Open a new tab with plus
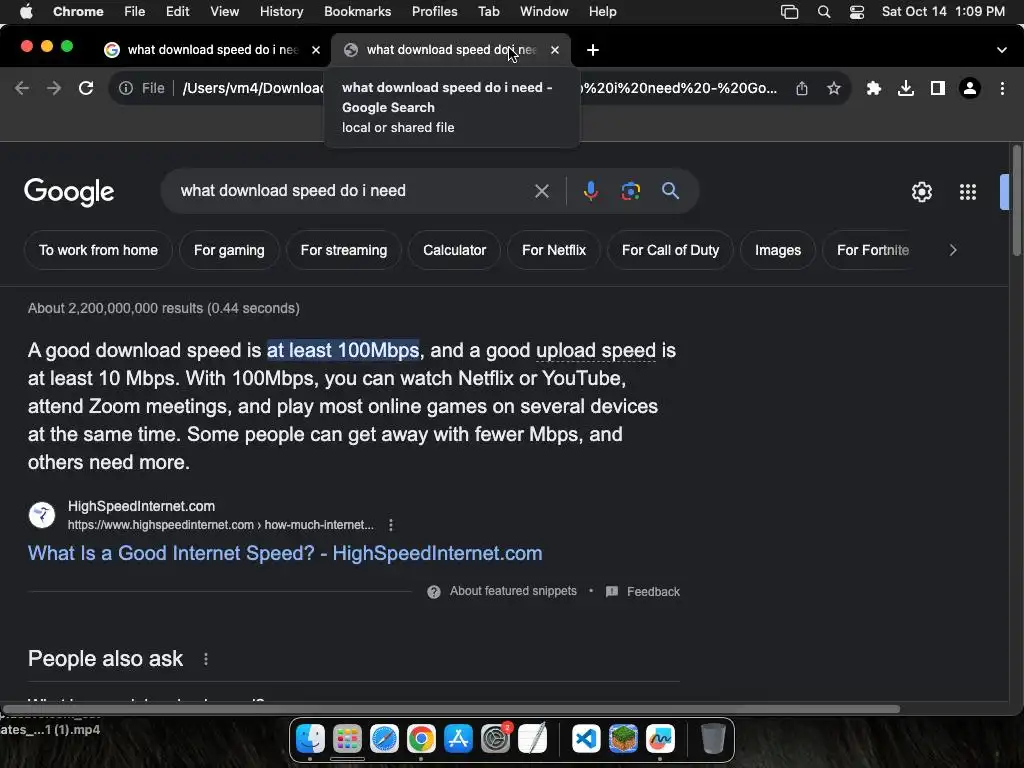 pos(592,50)
